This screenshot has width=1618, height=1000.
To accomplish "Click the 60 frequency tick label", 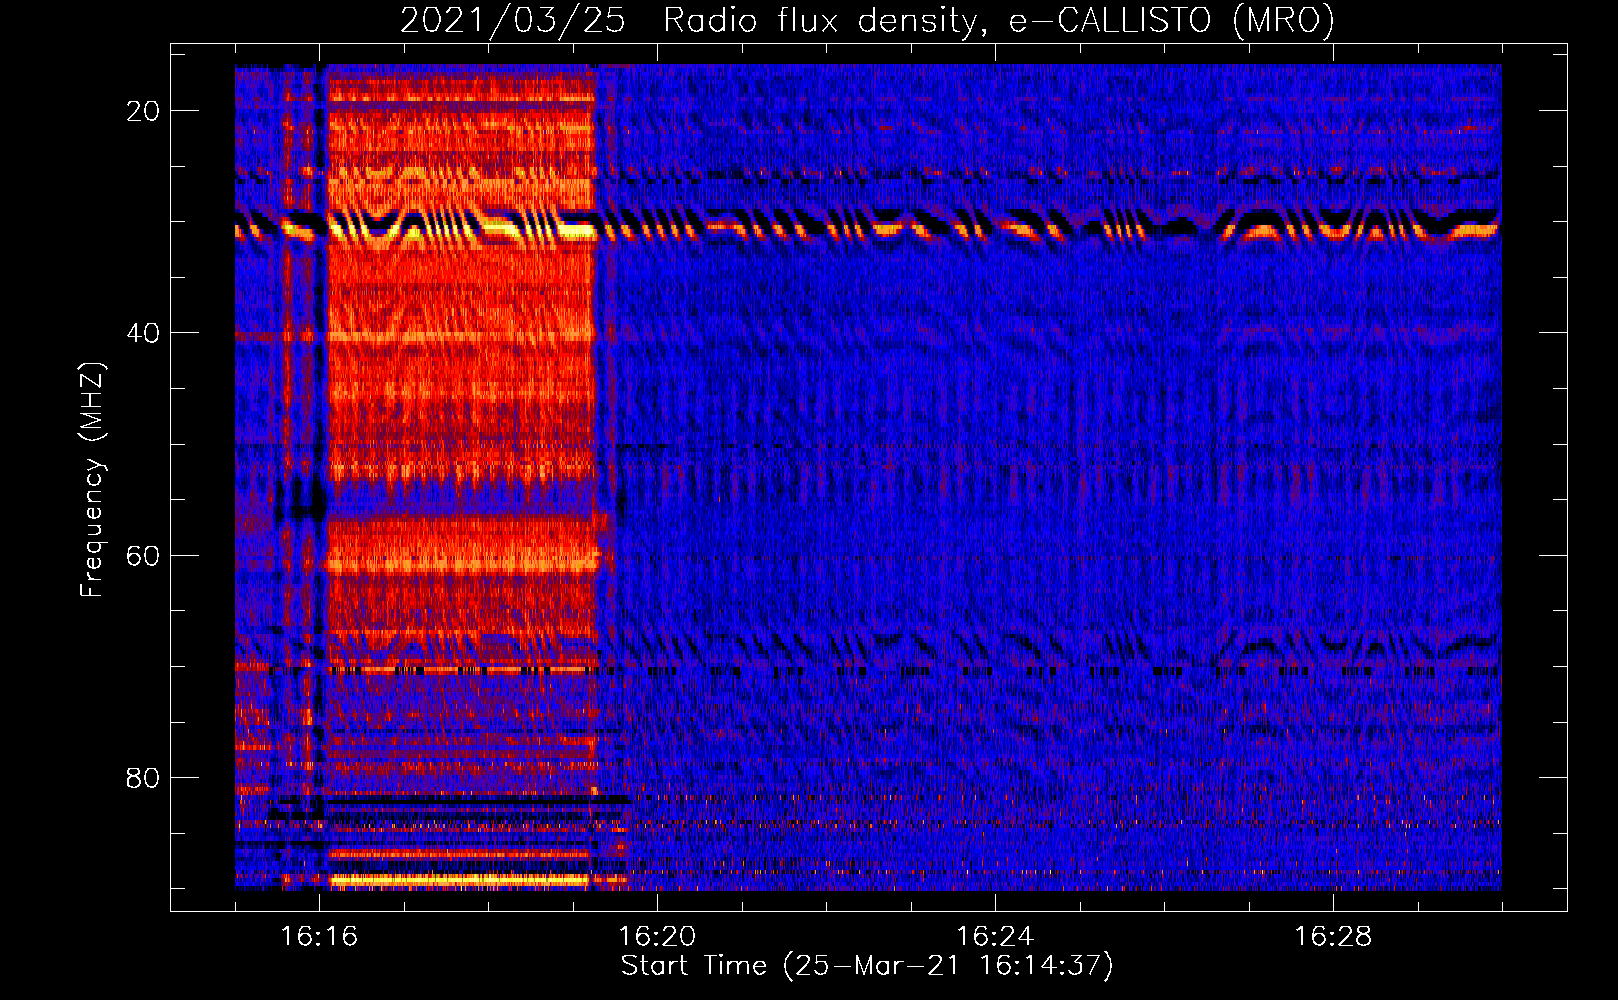I will pyautogui.click(x=143, y=556).
